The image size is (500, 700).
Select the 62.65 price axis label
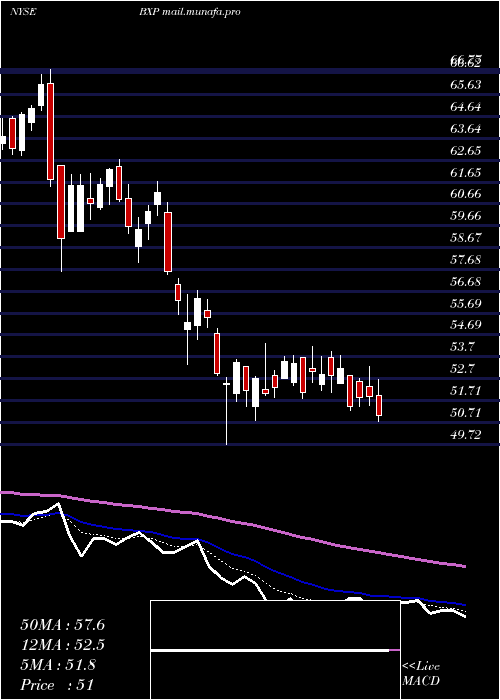466,150
